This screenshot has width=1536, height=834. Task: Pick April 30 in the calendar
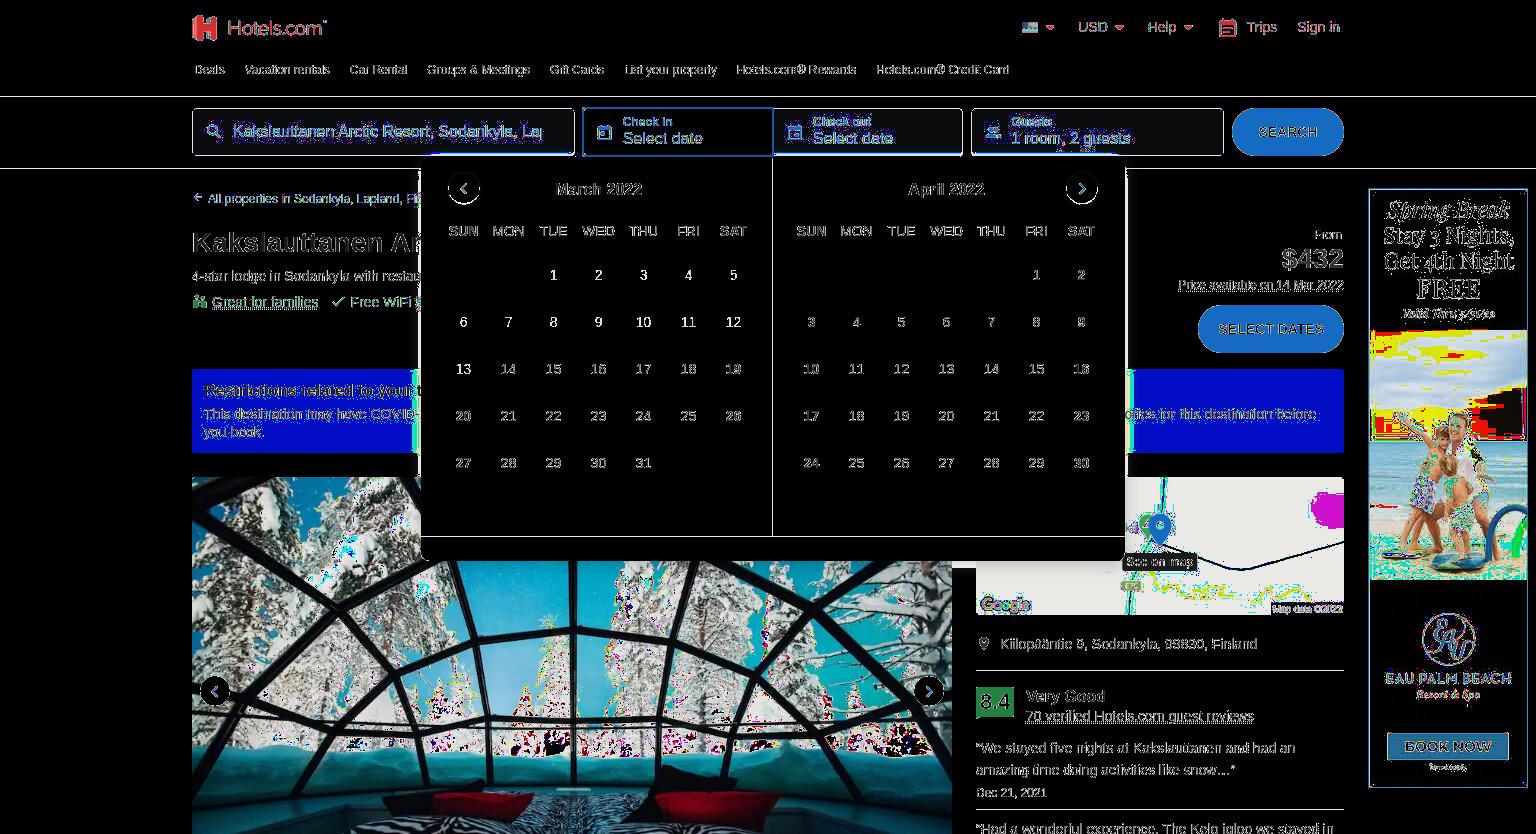click(1081, 463)
